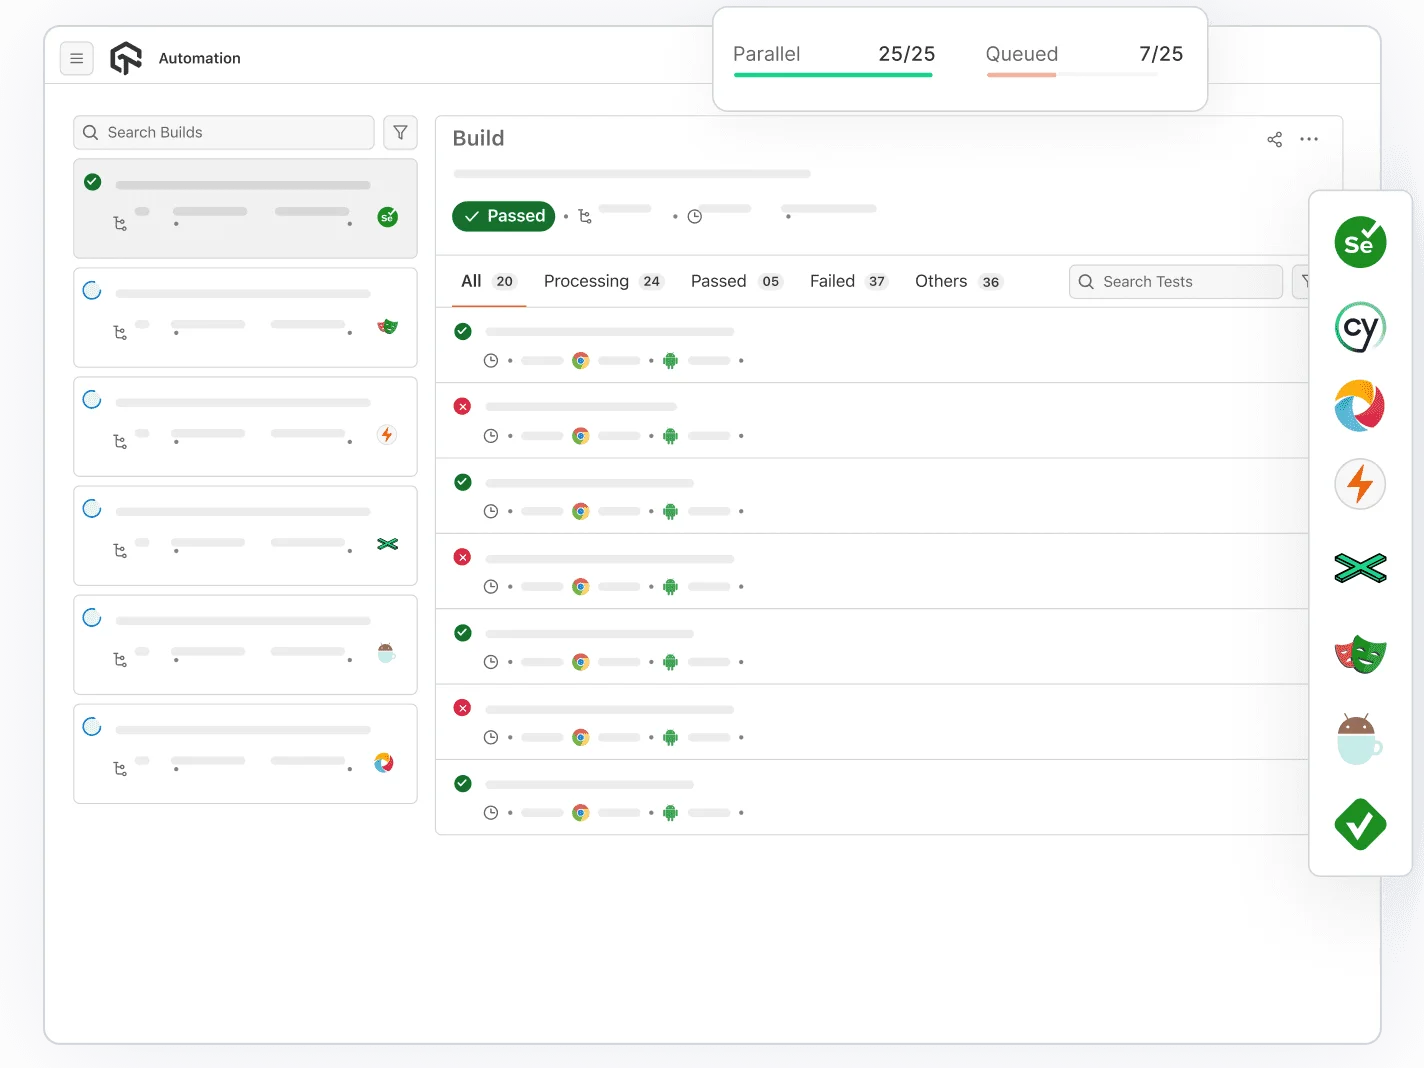Click the Selenium icon in framework panel
This screenshot has width=1424, height=1068.
point(1360,242)
